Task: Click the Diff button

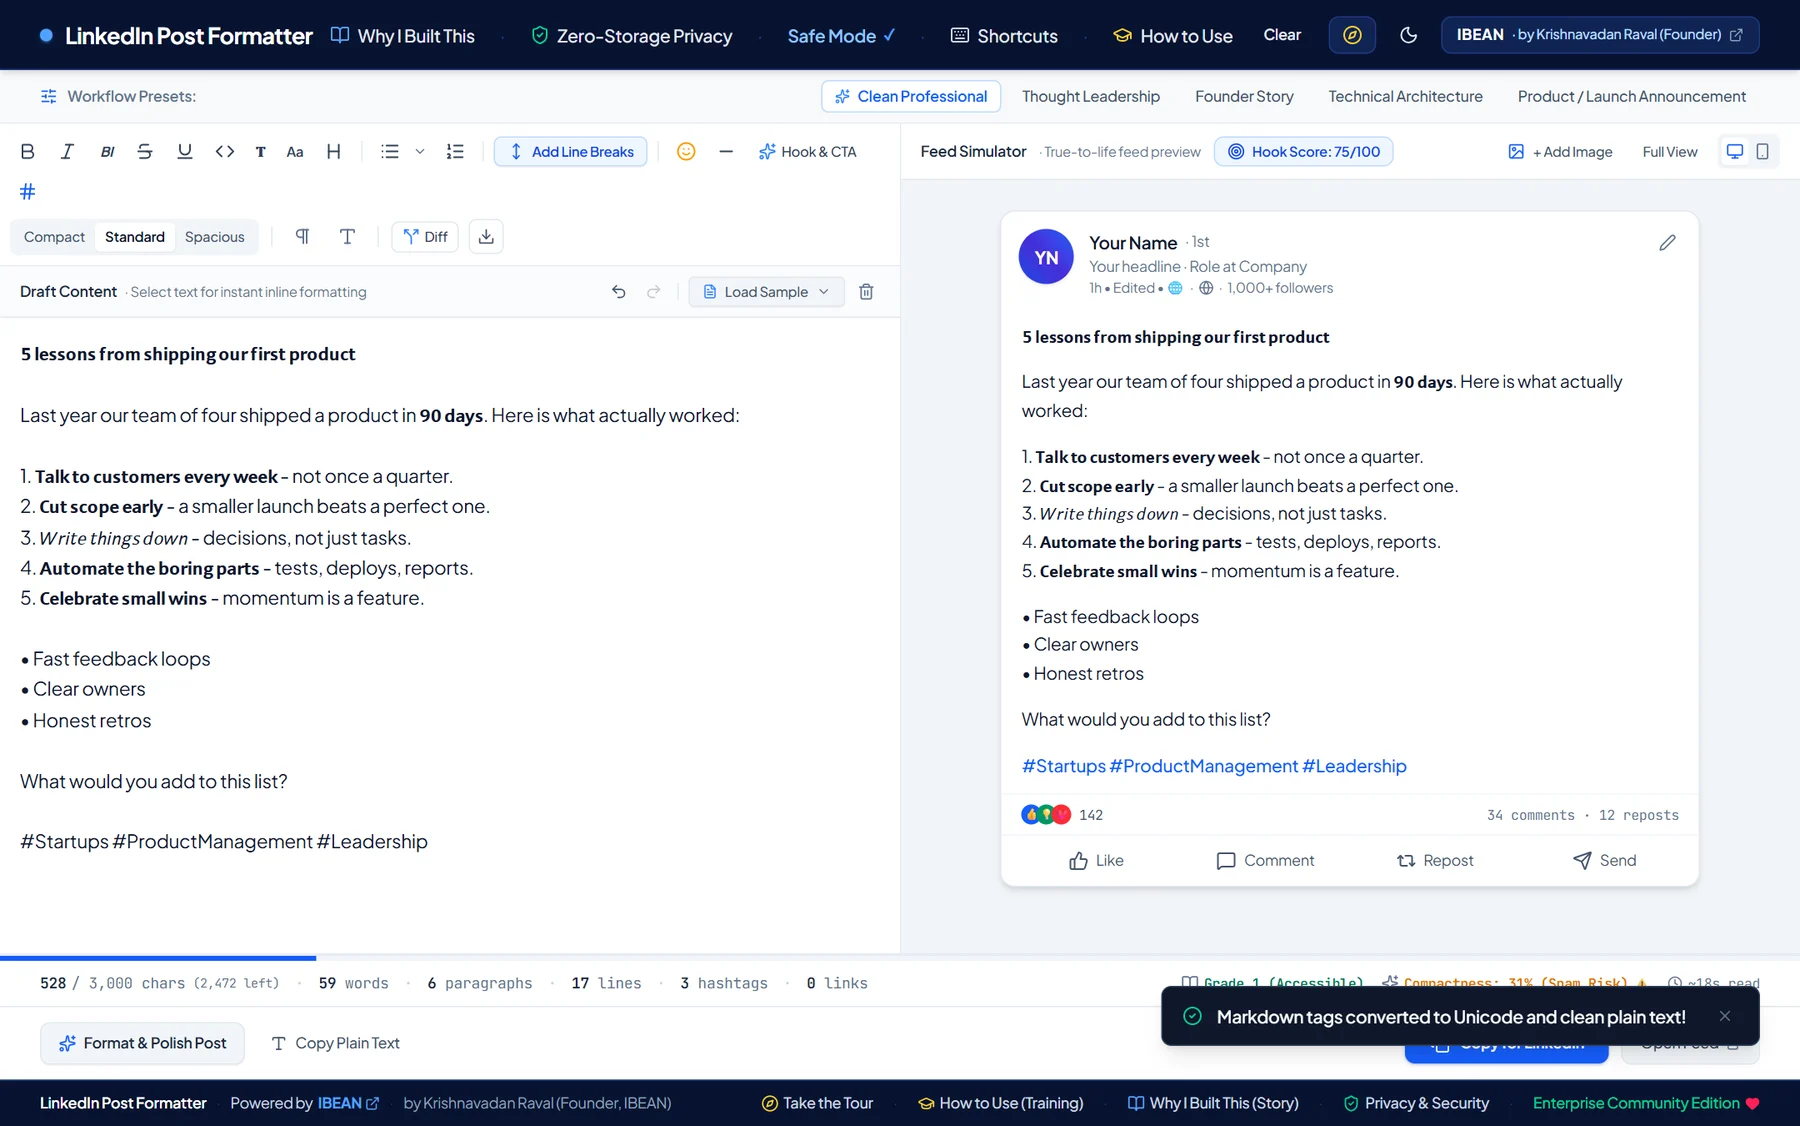Action: 425,237
